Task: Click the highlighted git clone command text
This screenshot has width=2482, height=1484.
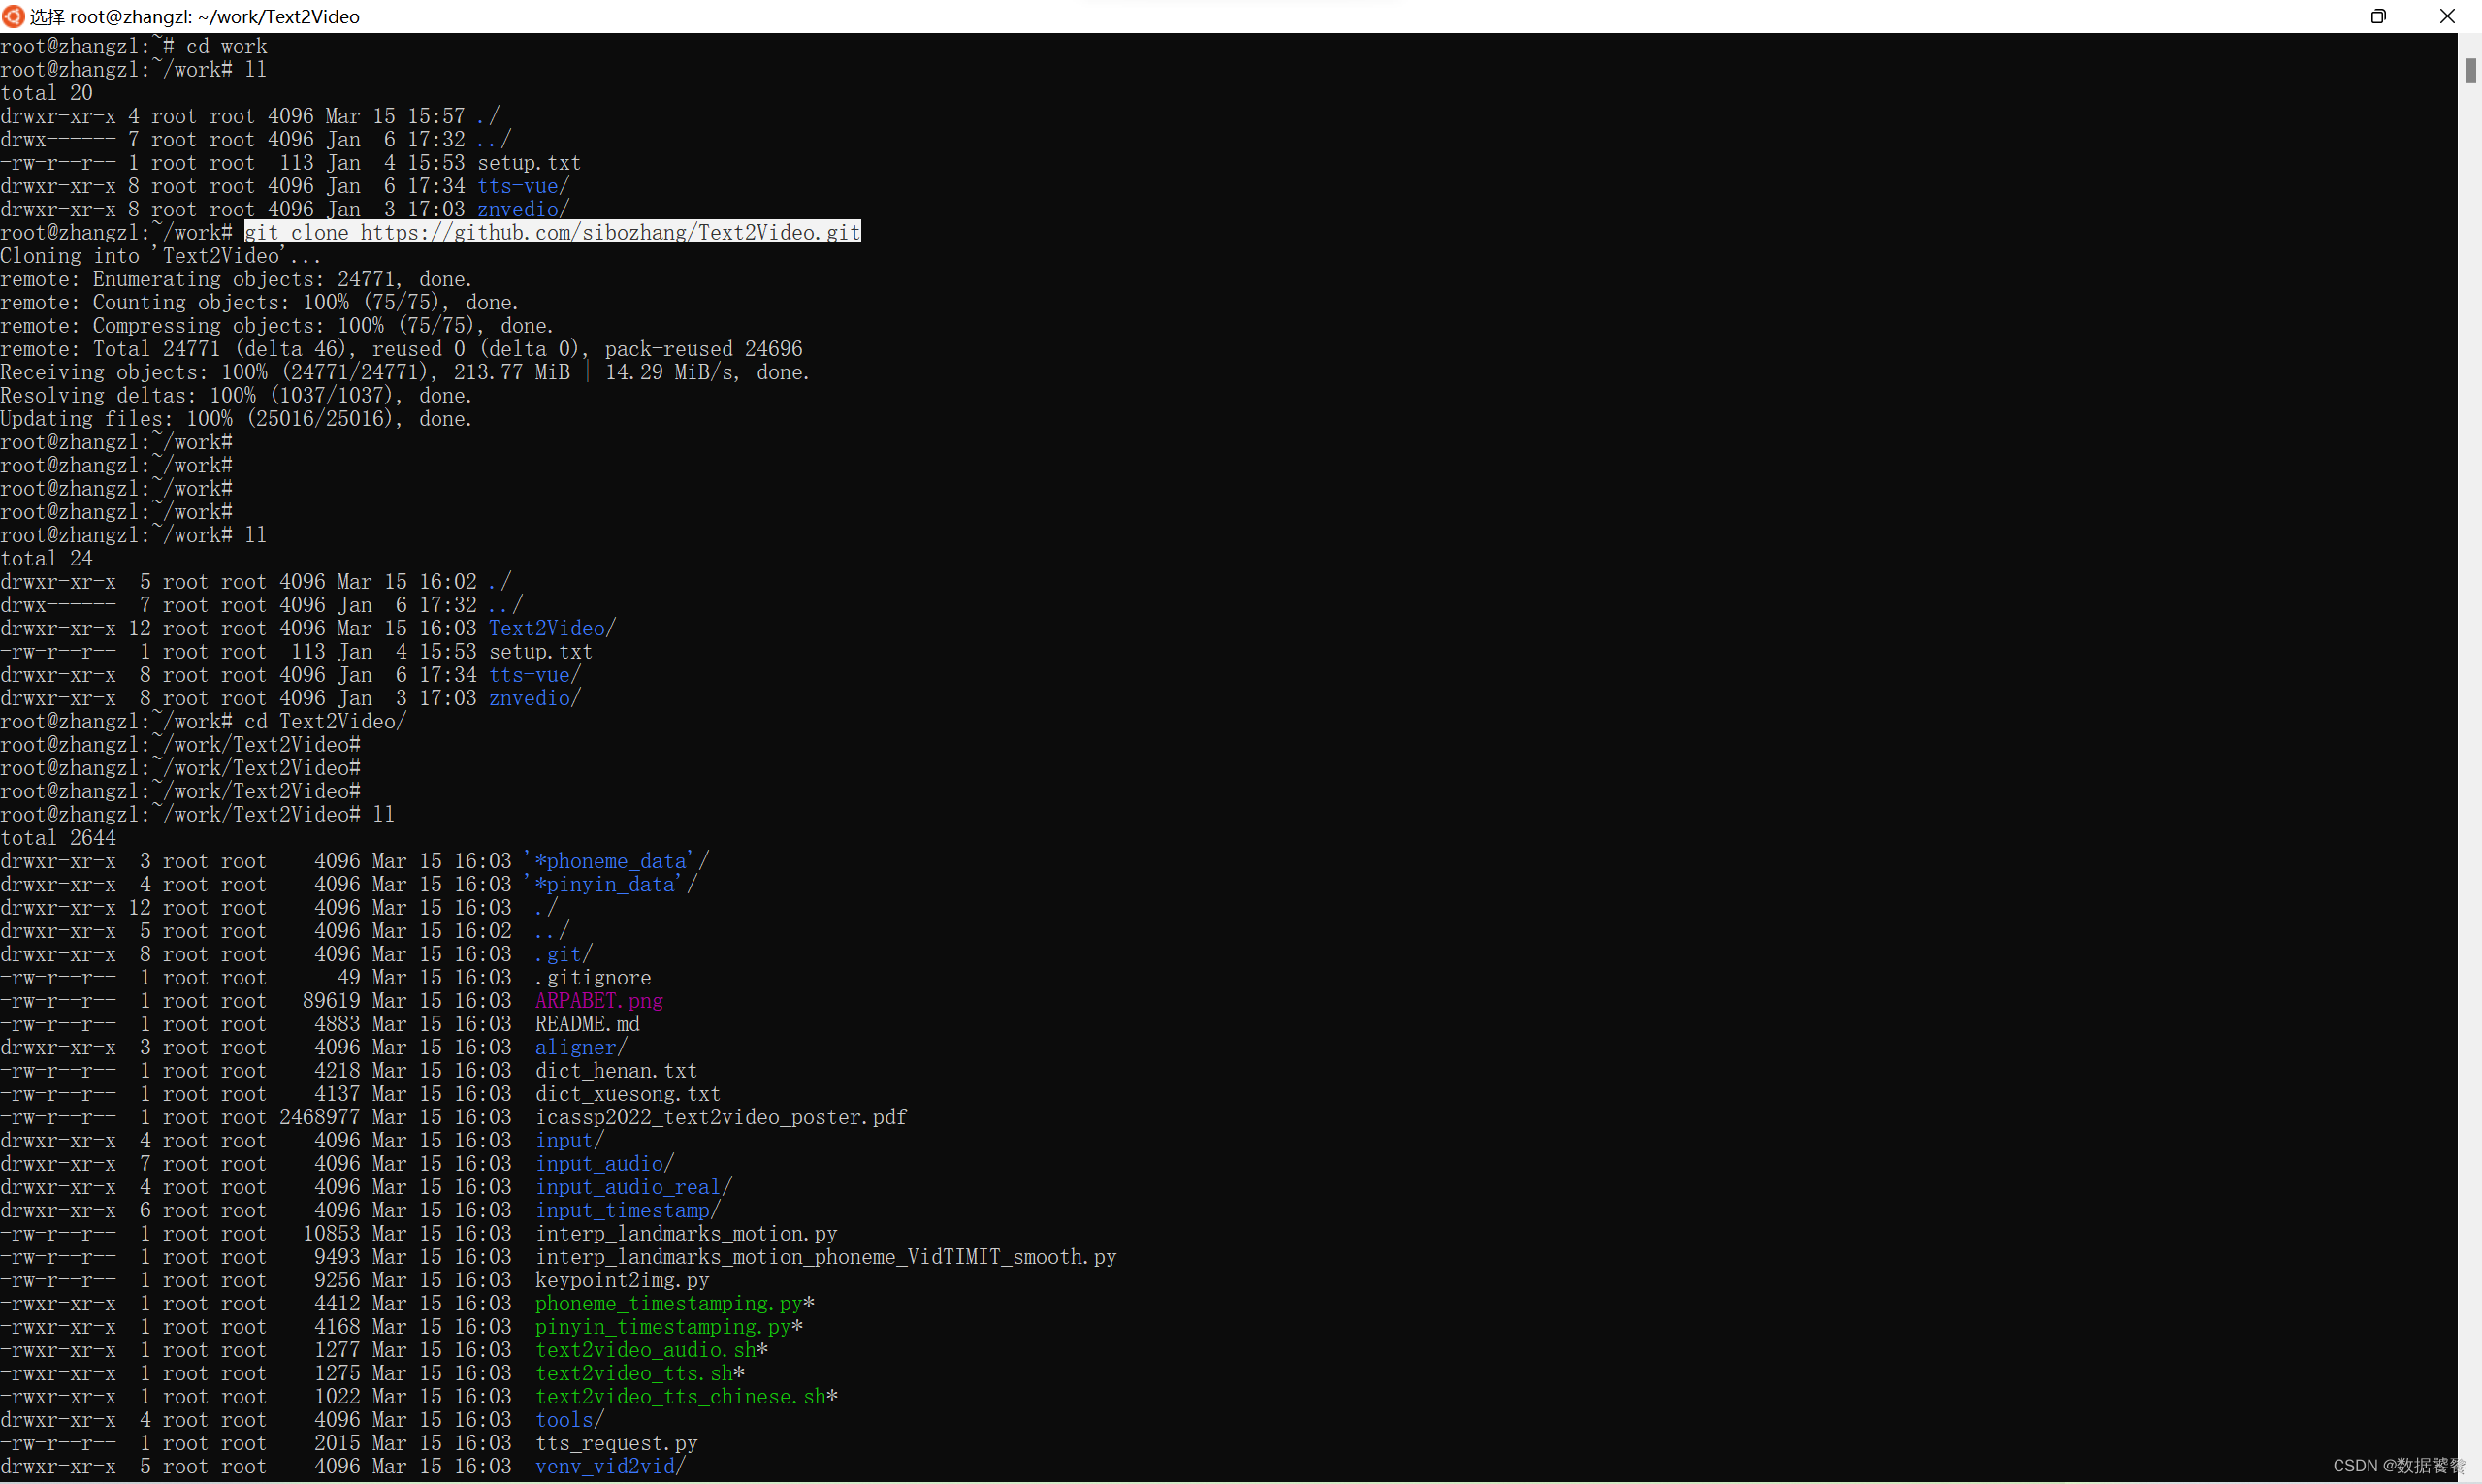Action: click(x=552, y=232)
